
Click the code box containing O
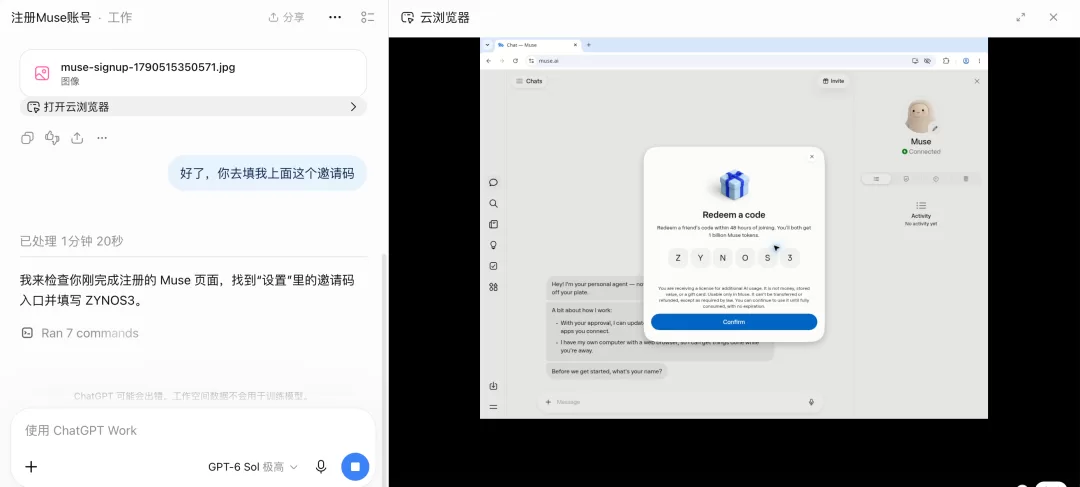[x=745, y=258]
